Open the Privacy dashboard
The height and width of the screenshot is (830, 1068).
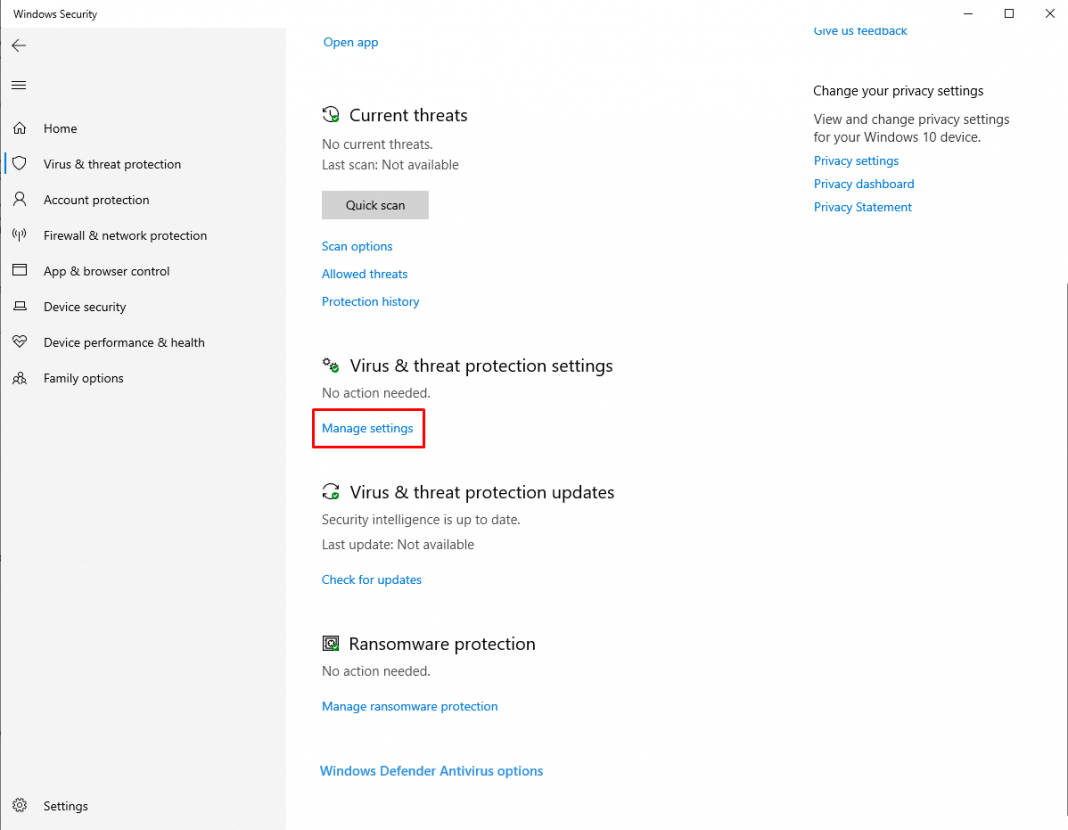[863, 184]
